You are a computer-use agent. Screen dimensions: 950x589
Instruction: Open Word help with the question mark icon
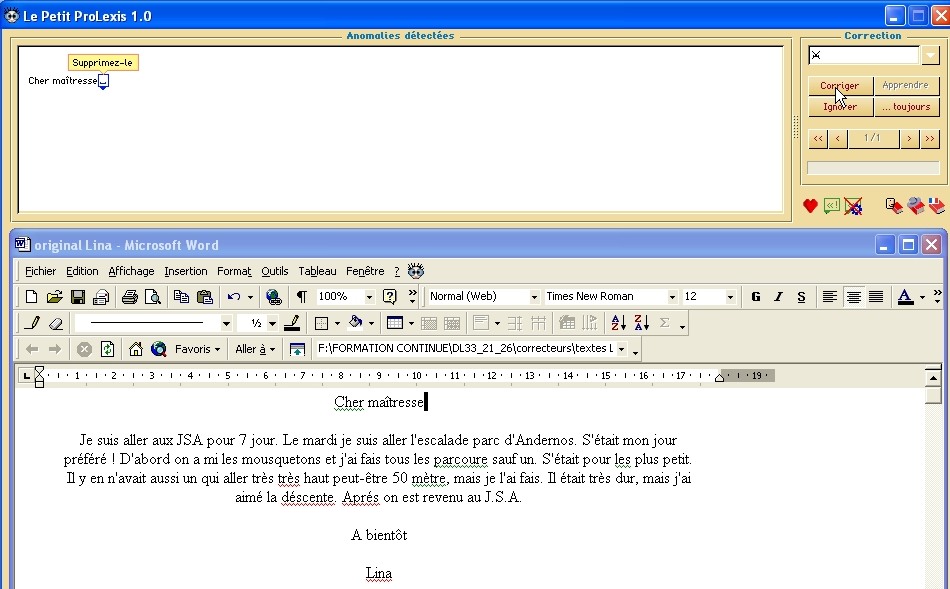click(390, 296)
